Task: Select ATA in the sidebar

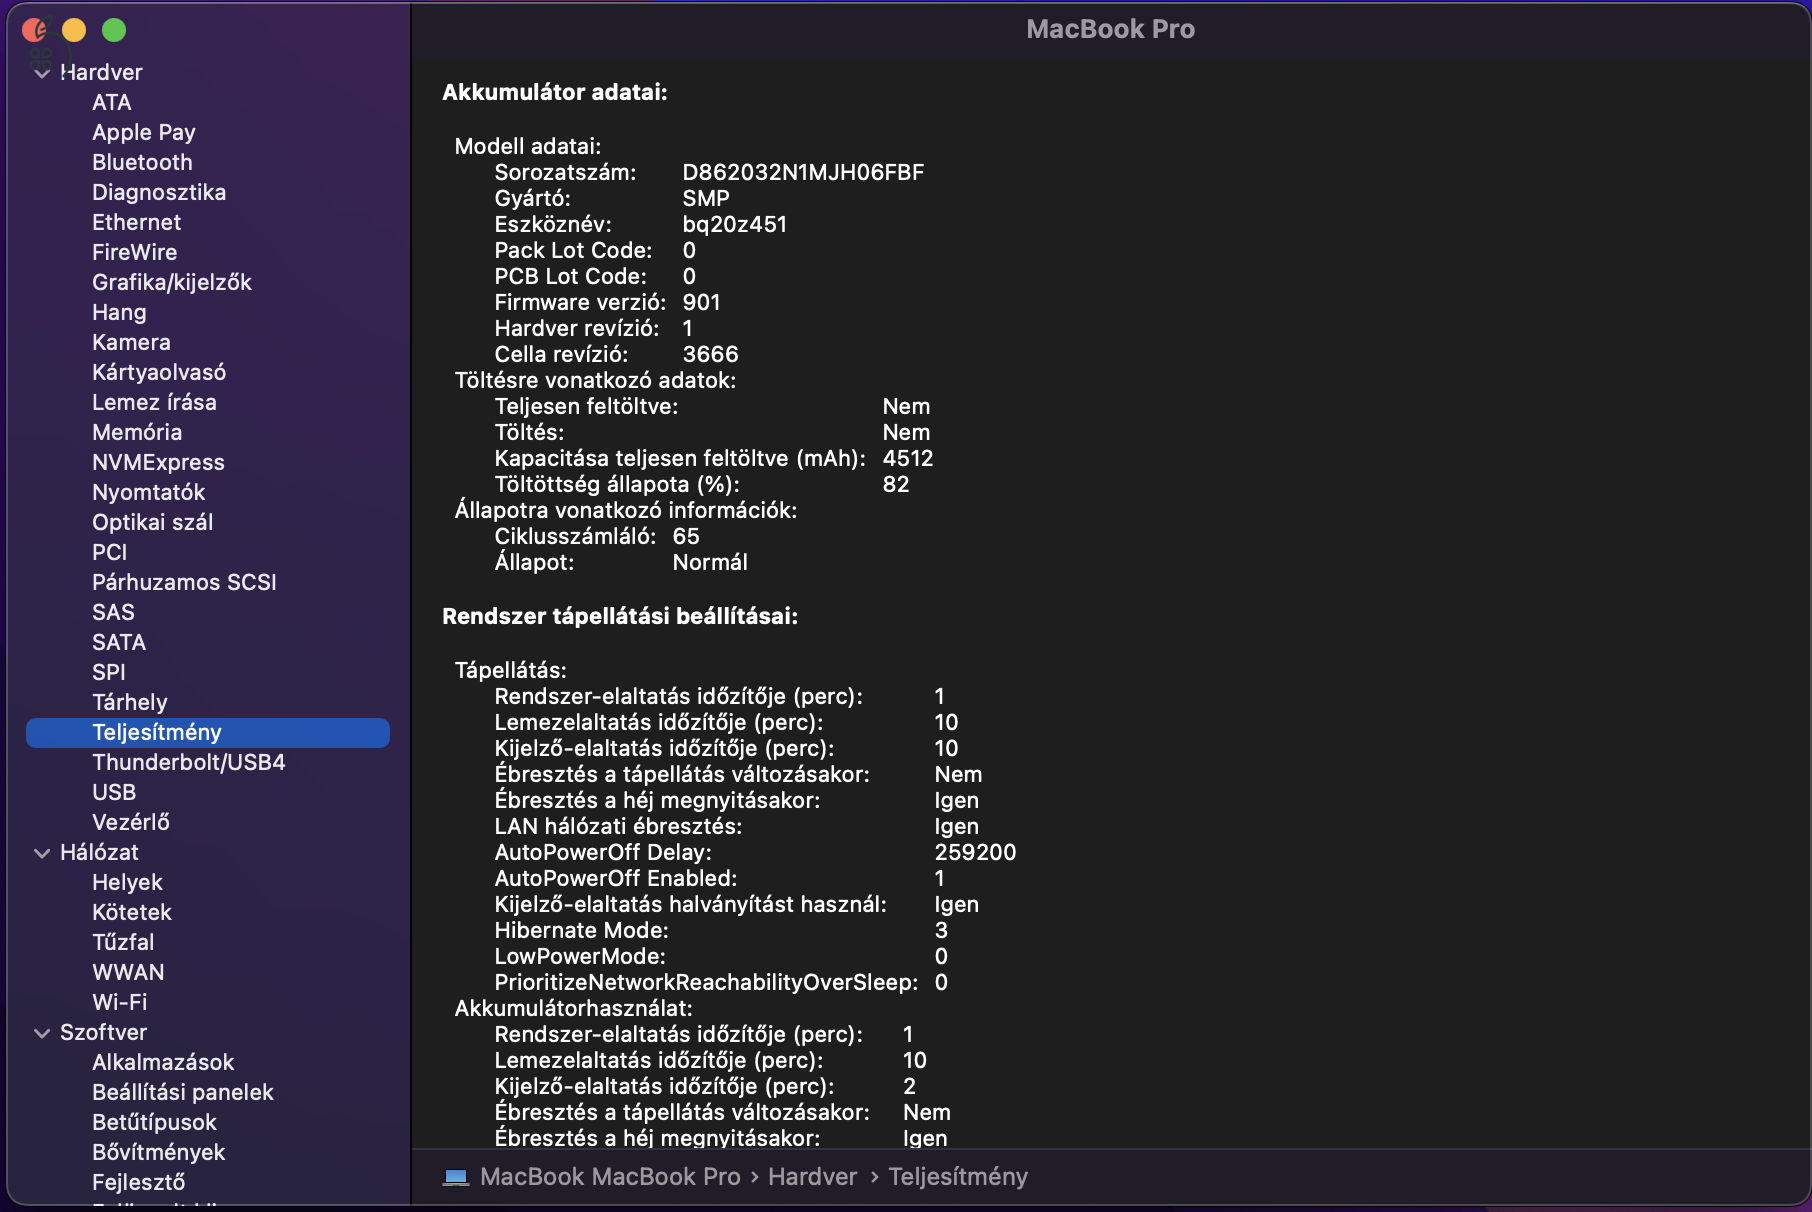Action: (x=112, y=102)
